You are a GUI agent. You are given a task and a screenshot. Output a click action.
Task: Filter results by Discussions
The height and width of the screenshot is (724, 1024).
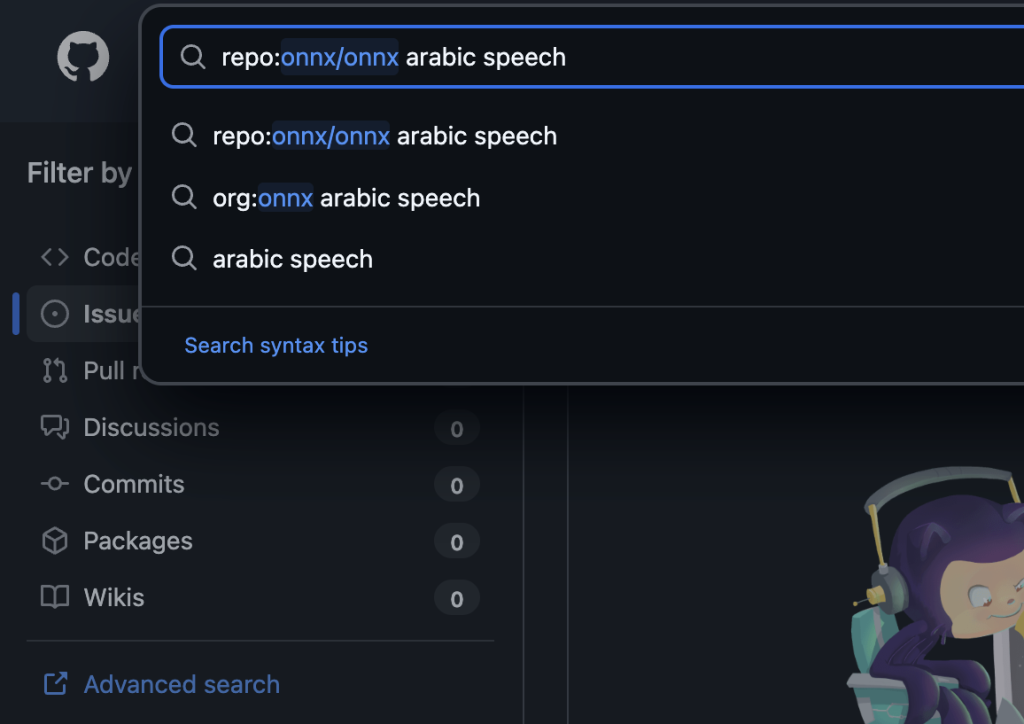point(151,428)
